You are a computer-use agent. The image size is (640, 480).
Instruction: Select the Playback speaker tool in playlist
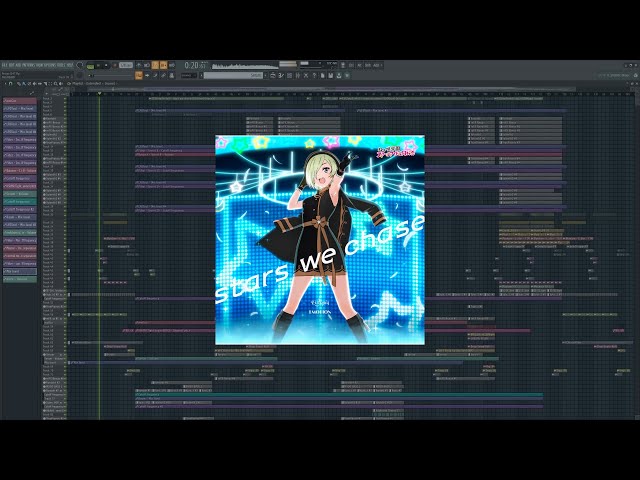61,84
